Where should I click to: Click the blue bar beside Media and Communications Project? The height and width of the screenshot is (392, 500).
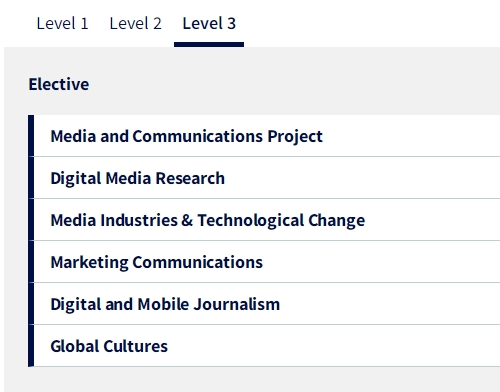tap(31, 136)
